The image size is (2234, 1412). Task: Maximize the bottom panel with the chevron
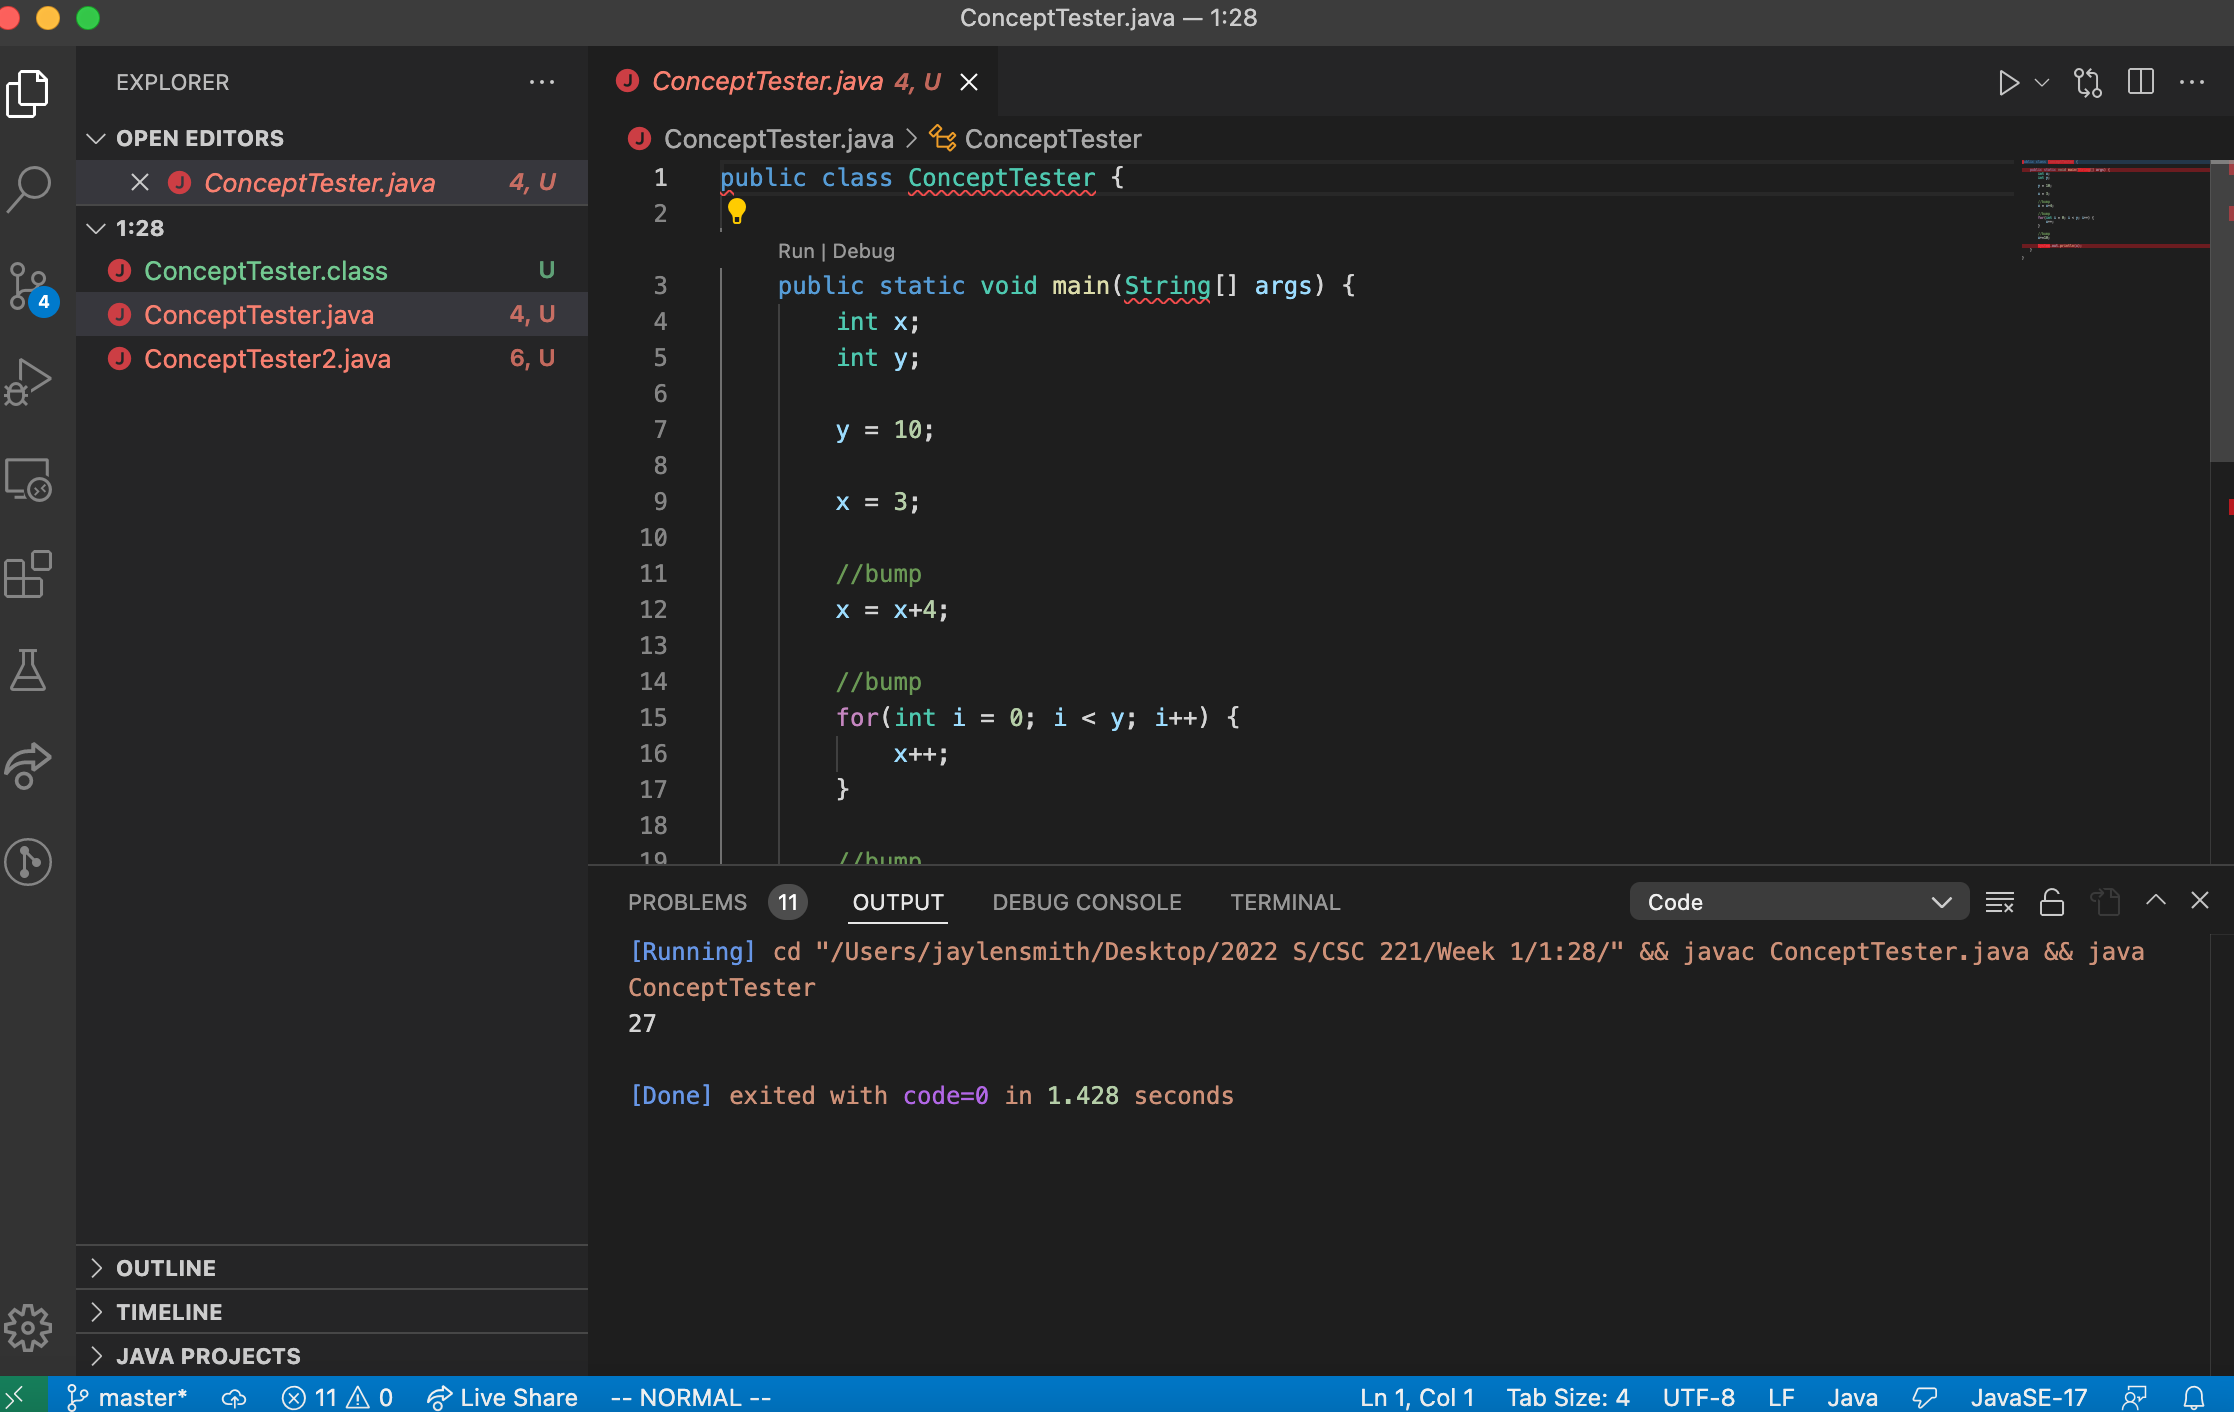point(2155,902)
